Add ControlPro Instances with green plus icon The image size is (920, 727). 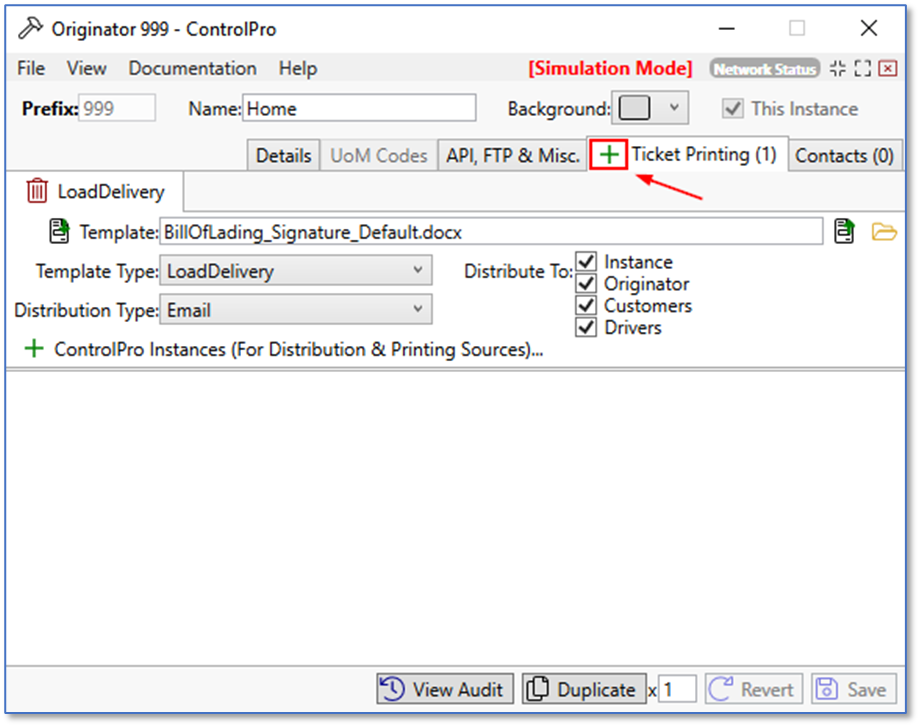click(x=35, y=349)
